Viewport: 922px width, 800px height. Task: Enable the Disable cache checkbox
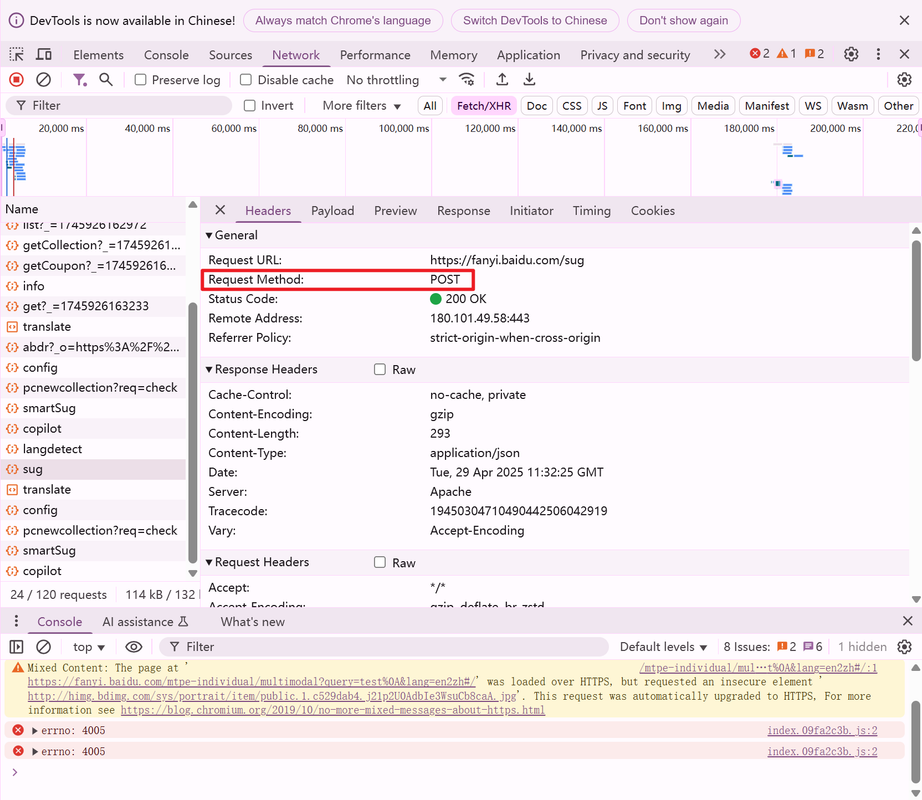point(246,79)
